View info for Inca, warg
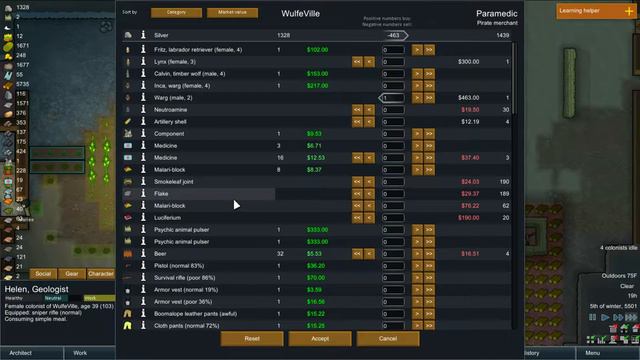Image resolution: width=640 pixels, height=360 pixels. [x=143, y=85]
